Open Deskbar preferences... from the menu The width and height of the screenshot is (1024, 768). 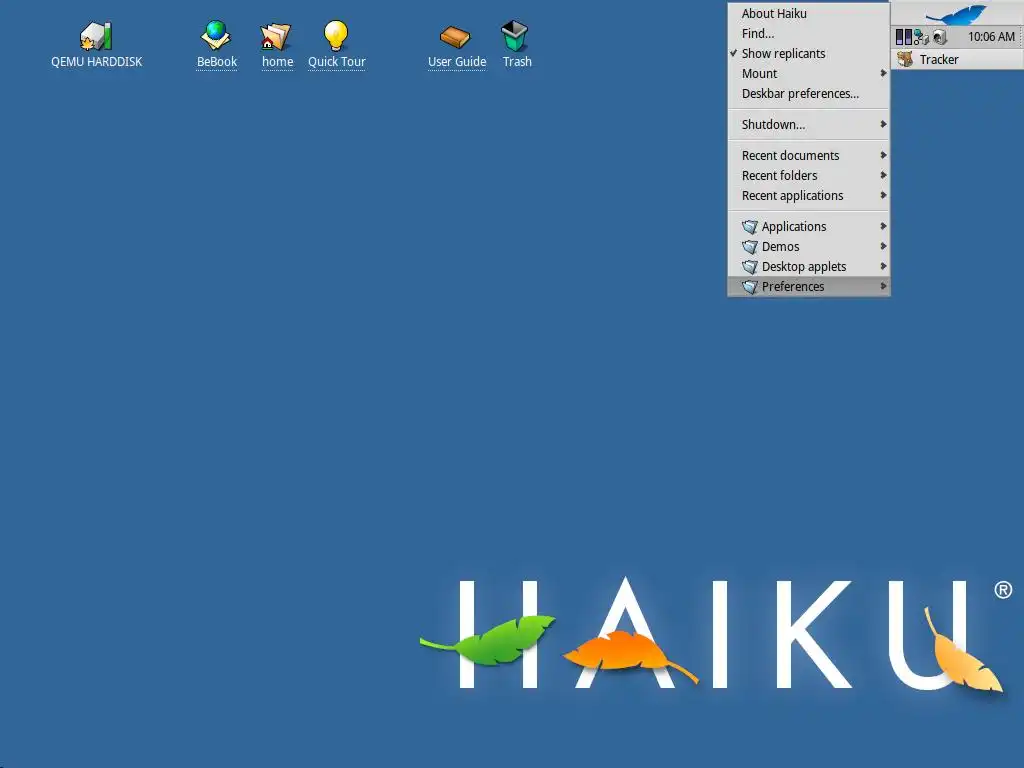[808, 93]
